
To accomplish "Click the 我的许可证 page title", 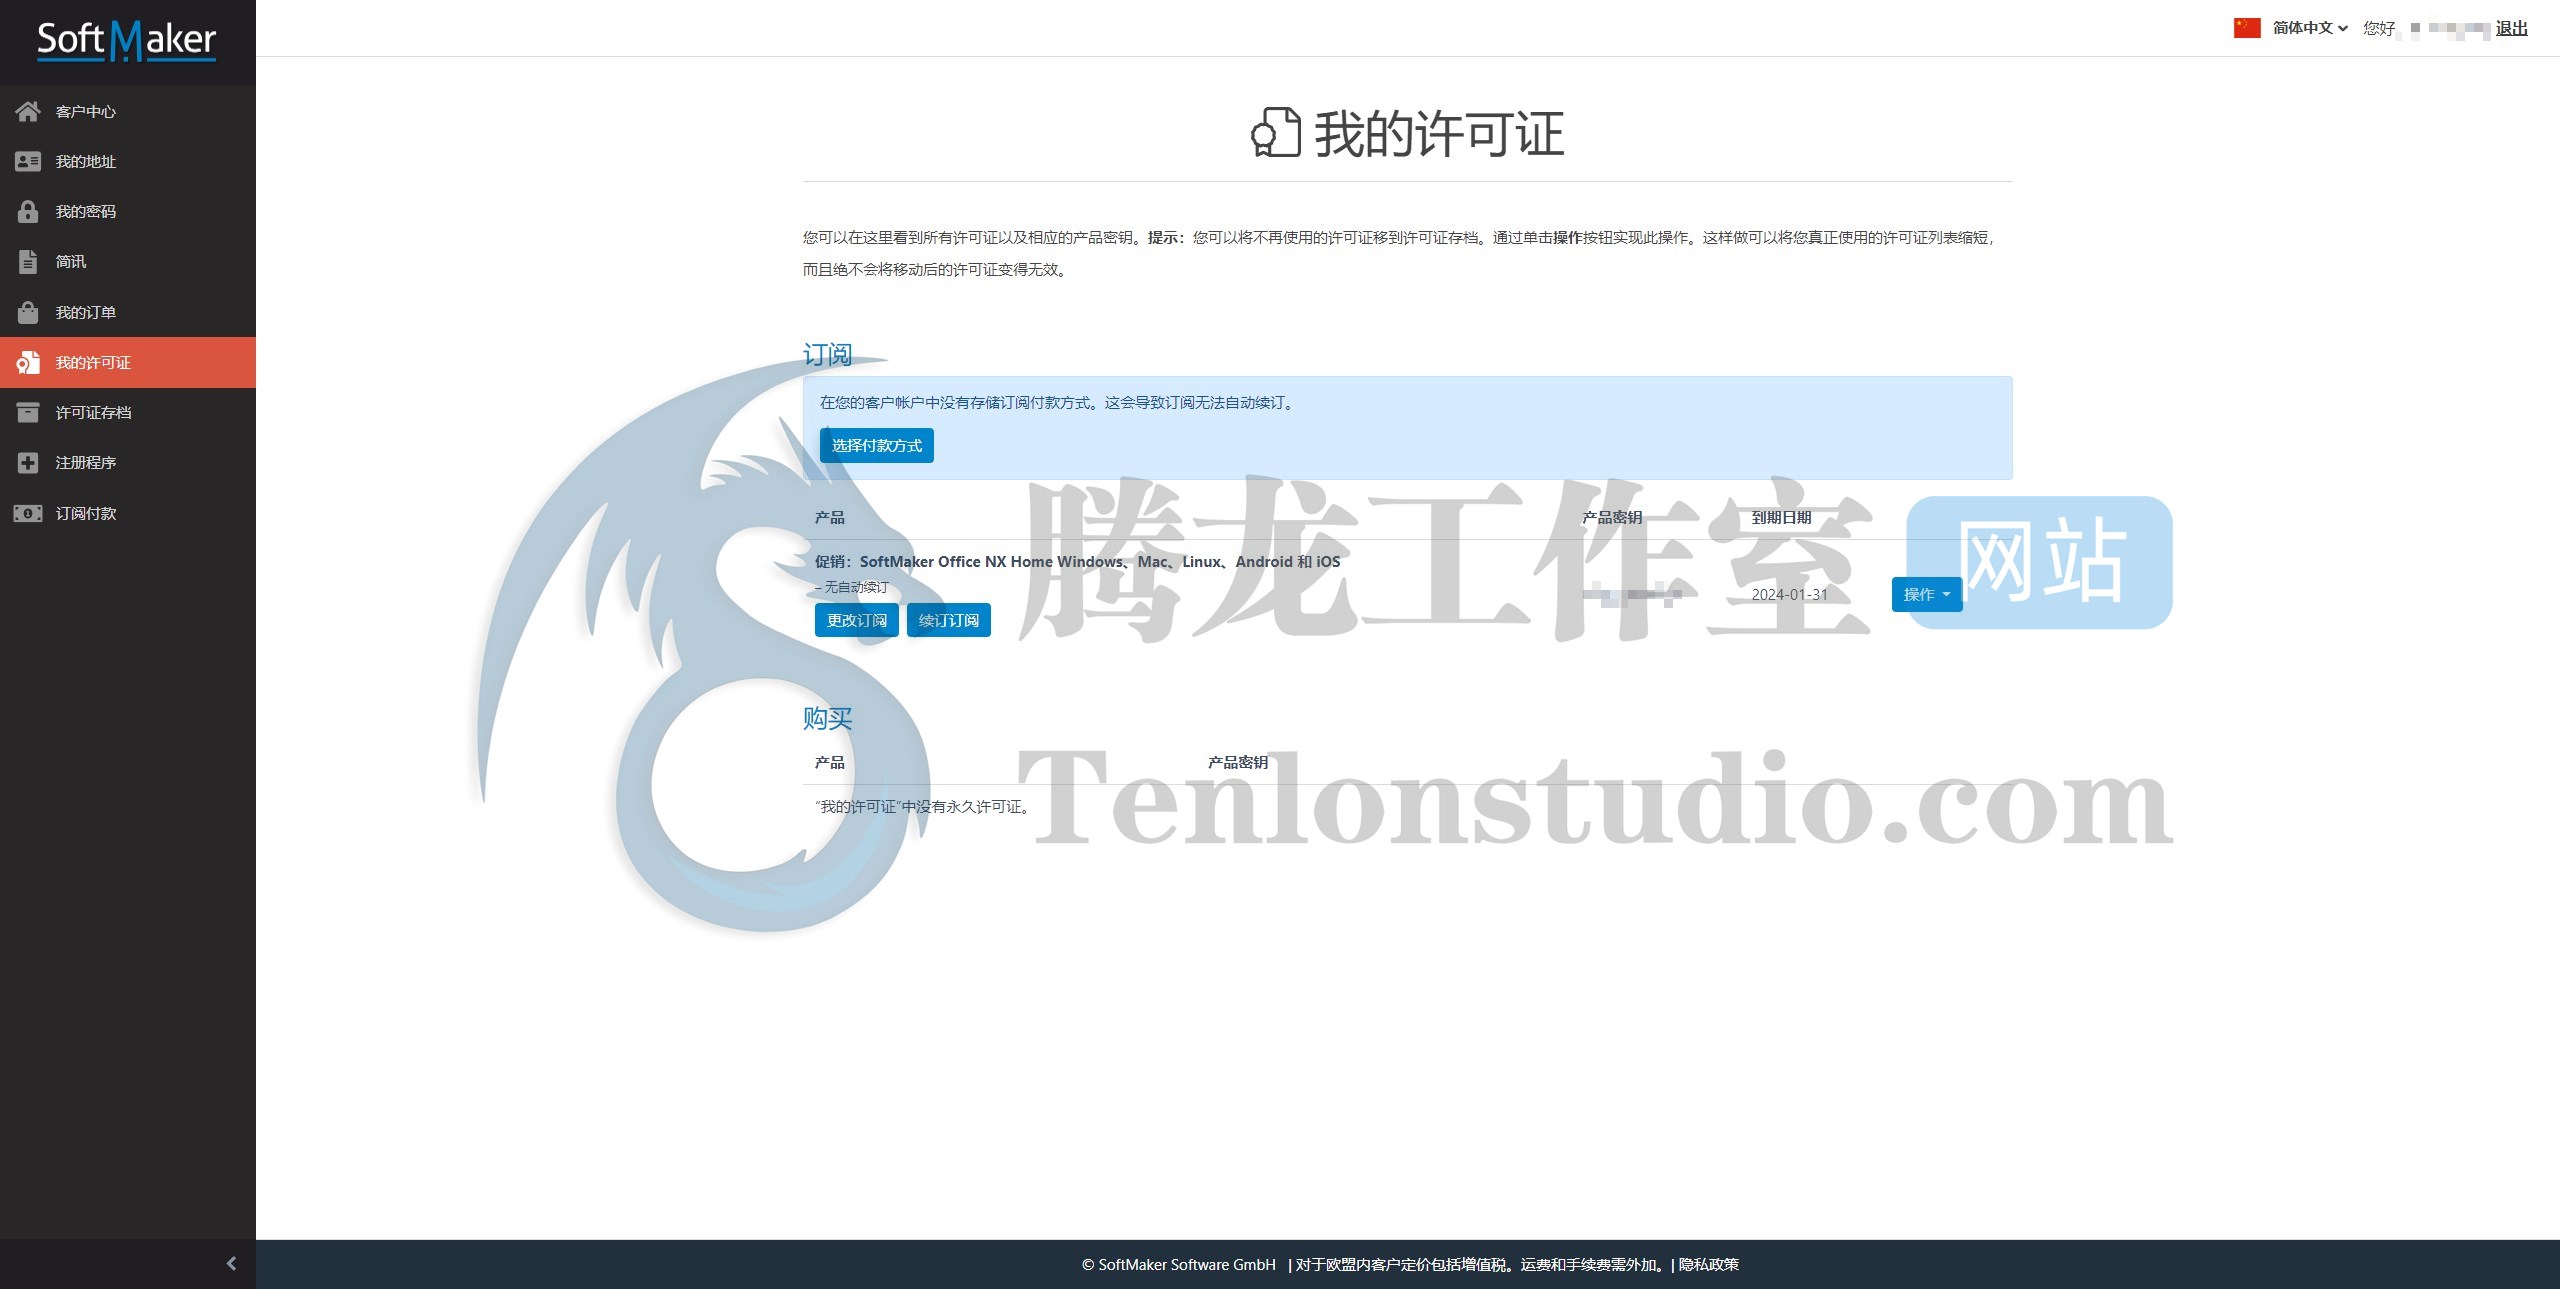I will click(1439, 134).
